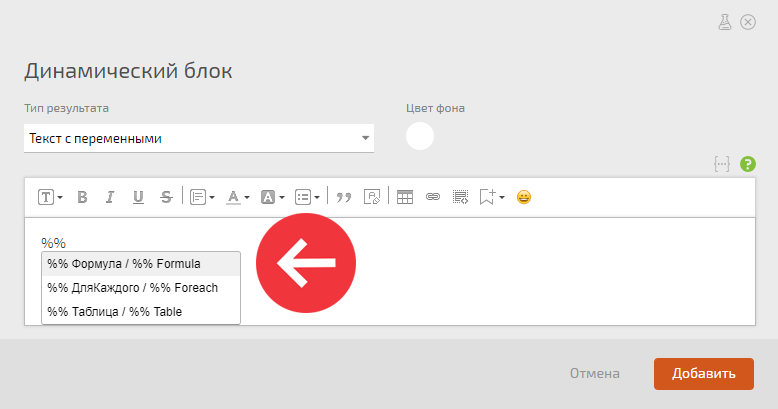Open the text background color dropdown

point(272,197)
